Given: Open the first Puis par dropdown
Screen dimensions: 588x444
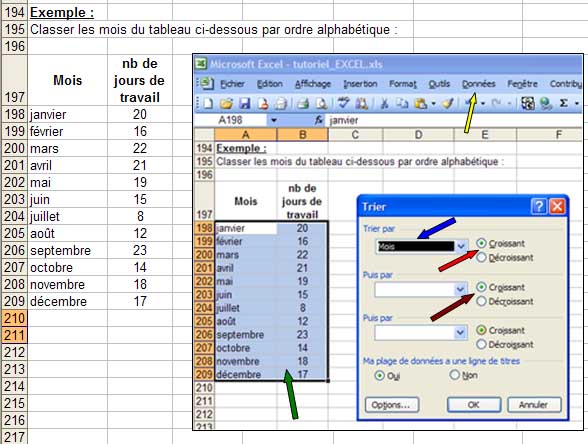Looking at the screenshot, I should pyautogui.click(x=461, y=290).
